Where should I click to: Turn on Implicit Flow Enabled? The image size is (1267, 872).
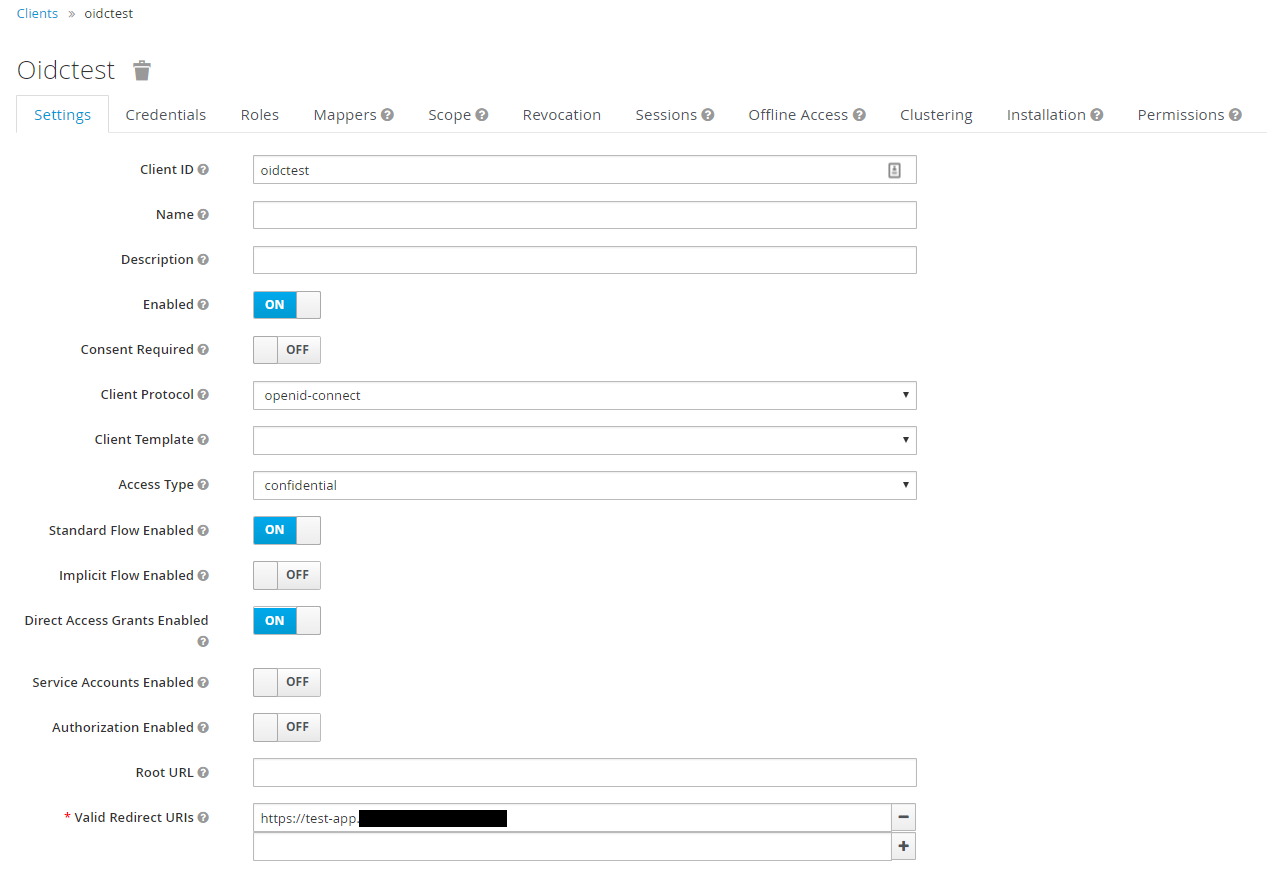tap(286, 575)
